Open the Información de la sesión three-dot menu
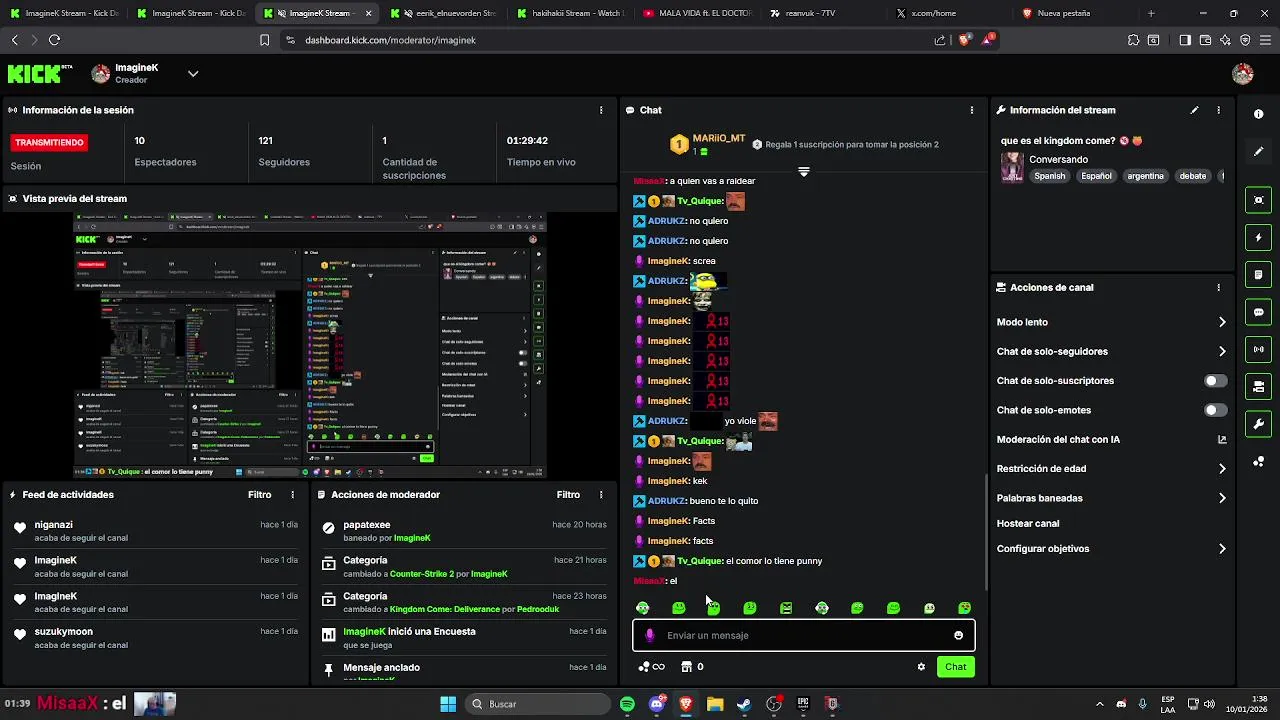1280x720 pixels. pos(601,110)
